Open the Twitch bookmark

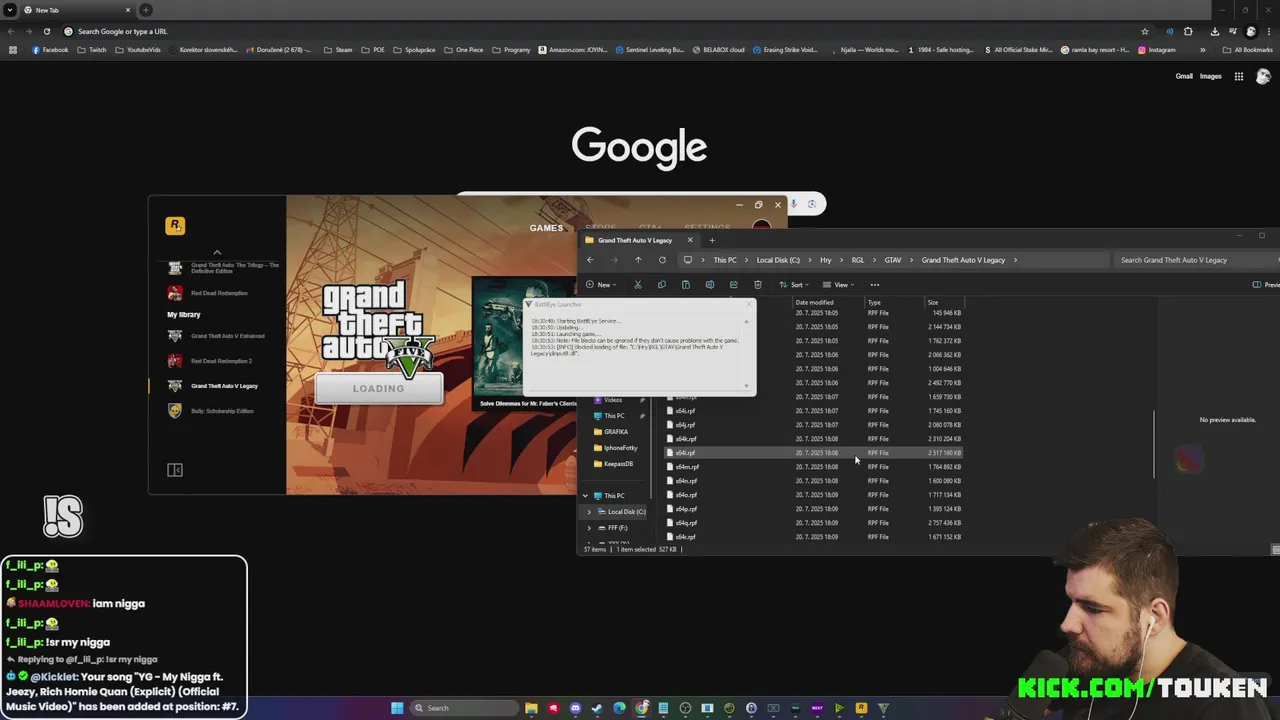click(92, 50)
